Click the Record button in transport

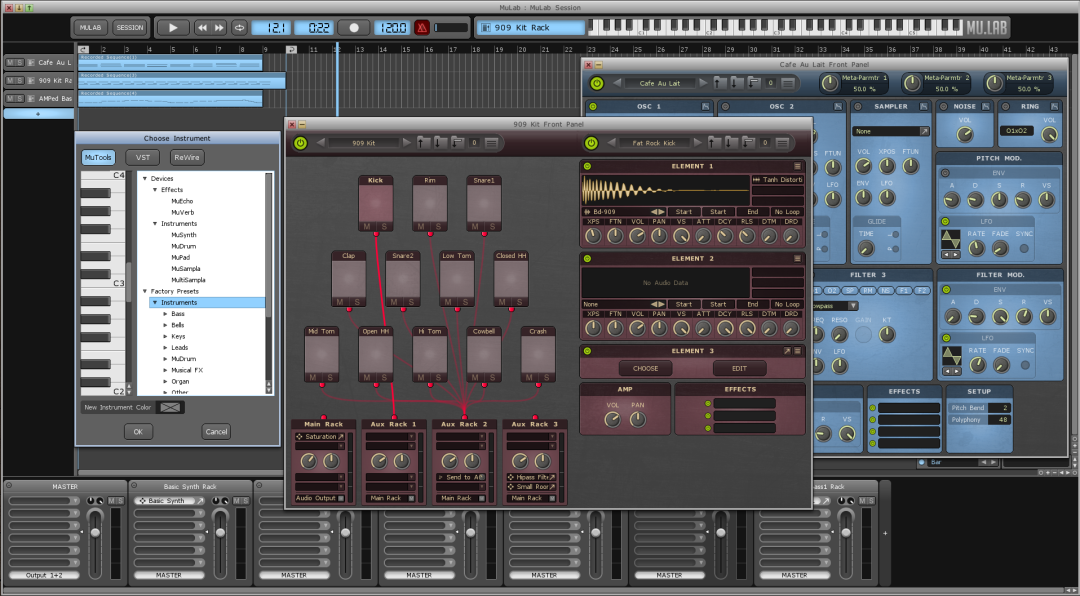coord(353,28)
